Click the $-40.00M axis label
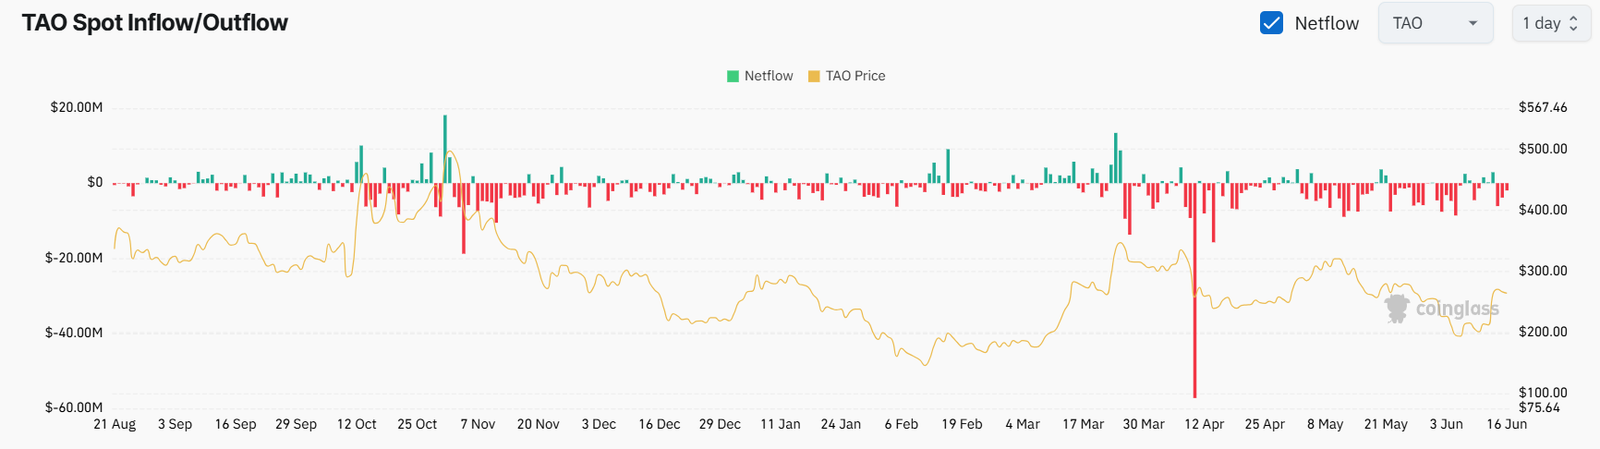This screenshot has width=1600, height=449. 74,332
